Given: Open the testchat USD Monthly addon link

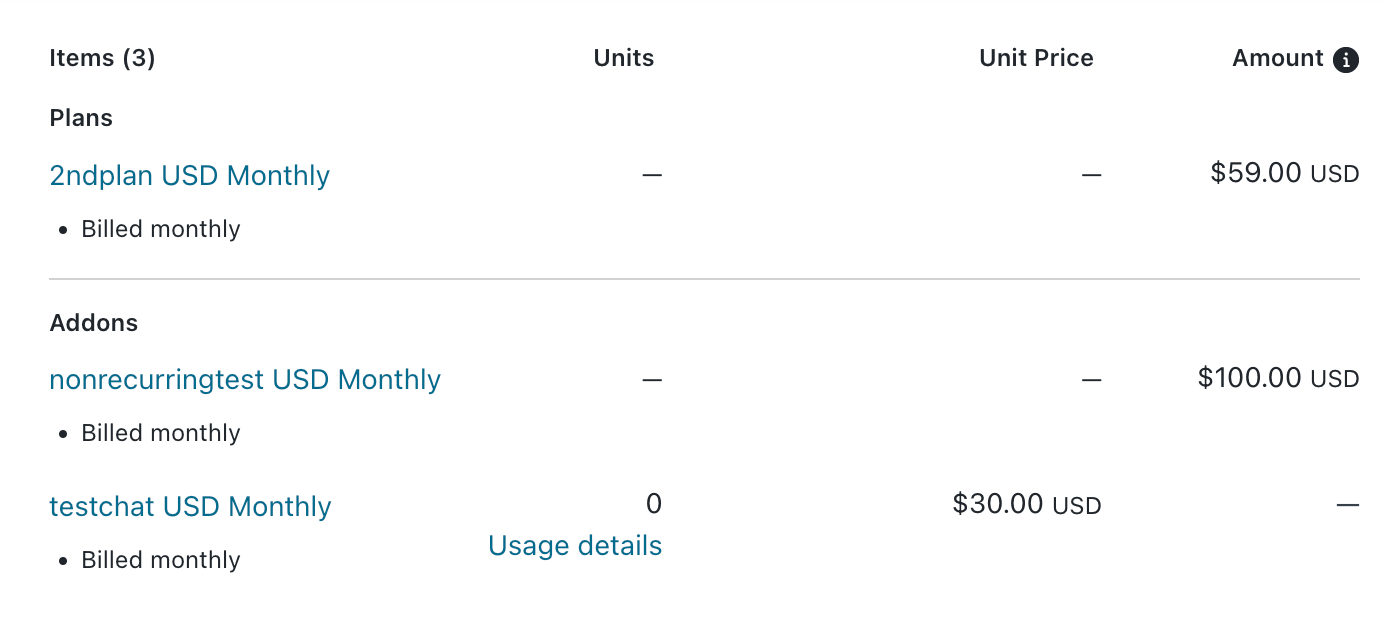Looking at the screenshot, I should [x=190, y=507].
